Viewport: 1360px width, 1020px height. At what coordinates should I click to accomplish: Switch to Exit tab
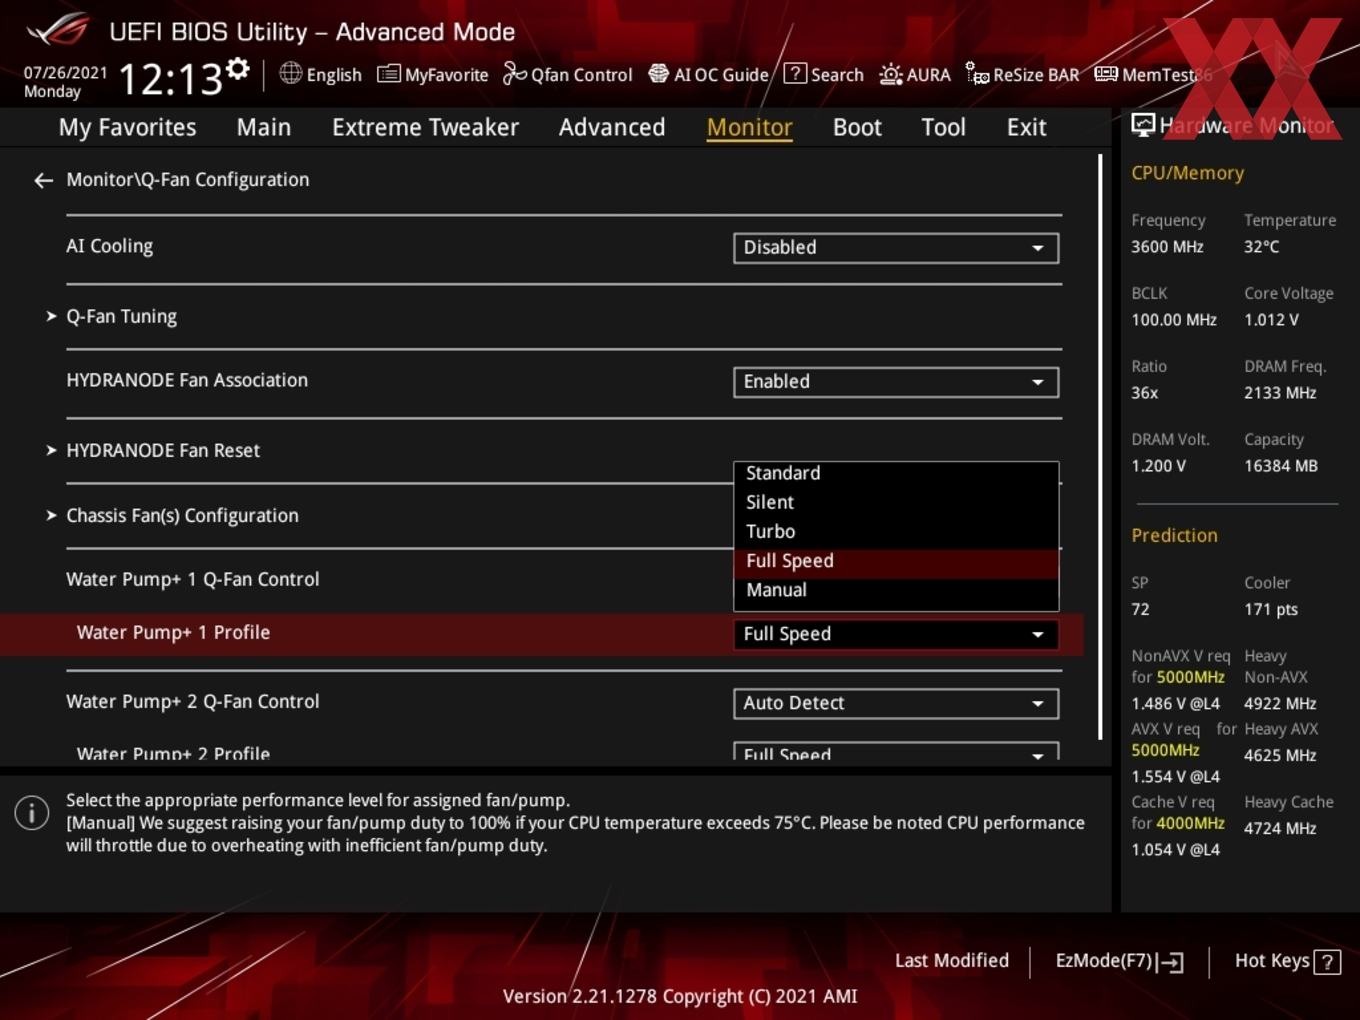(x=1026, y=127)
